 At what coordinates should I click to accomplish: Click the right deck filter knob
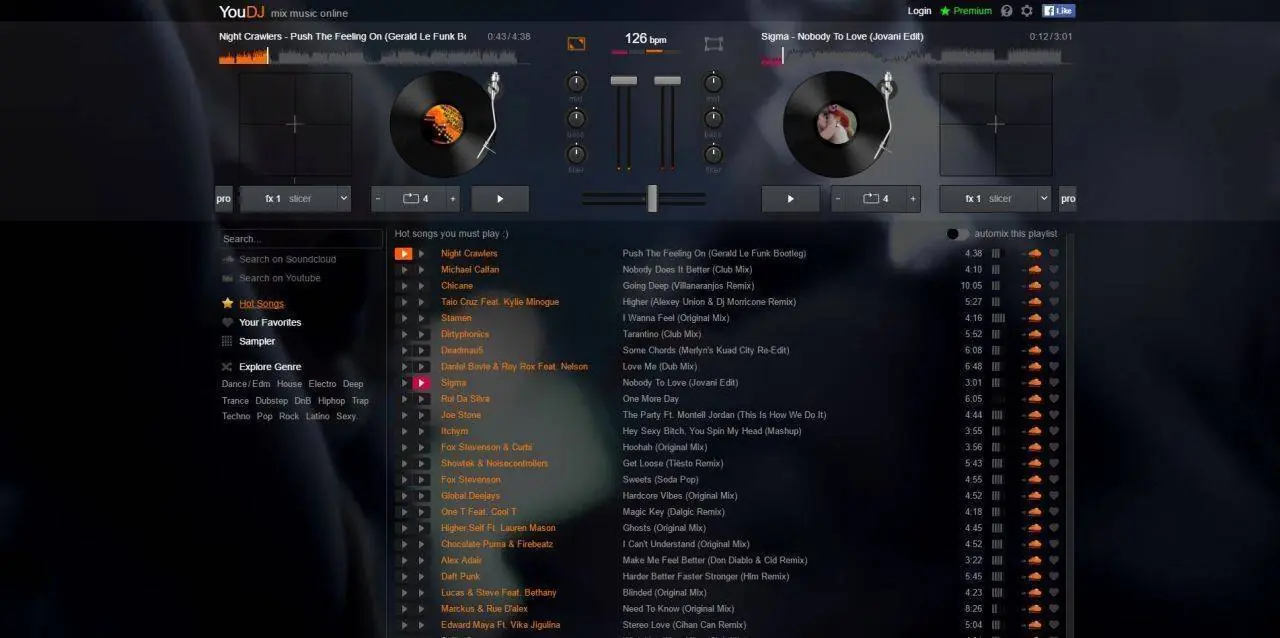(713, 154)
